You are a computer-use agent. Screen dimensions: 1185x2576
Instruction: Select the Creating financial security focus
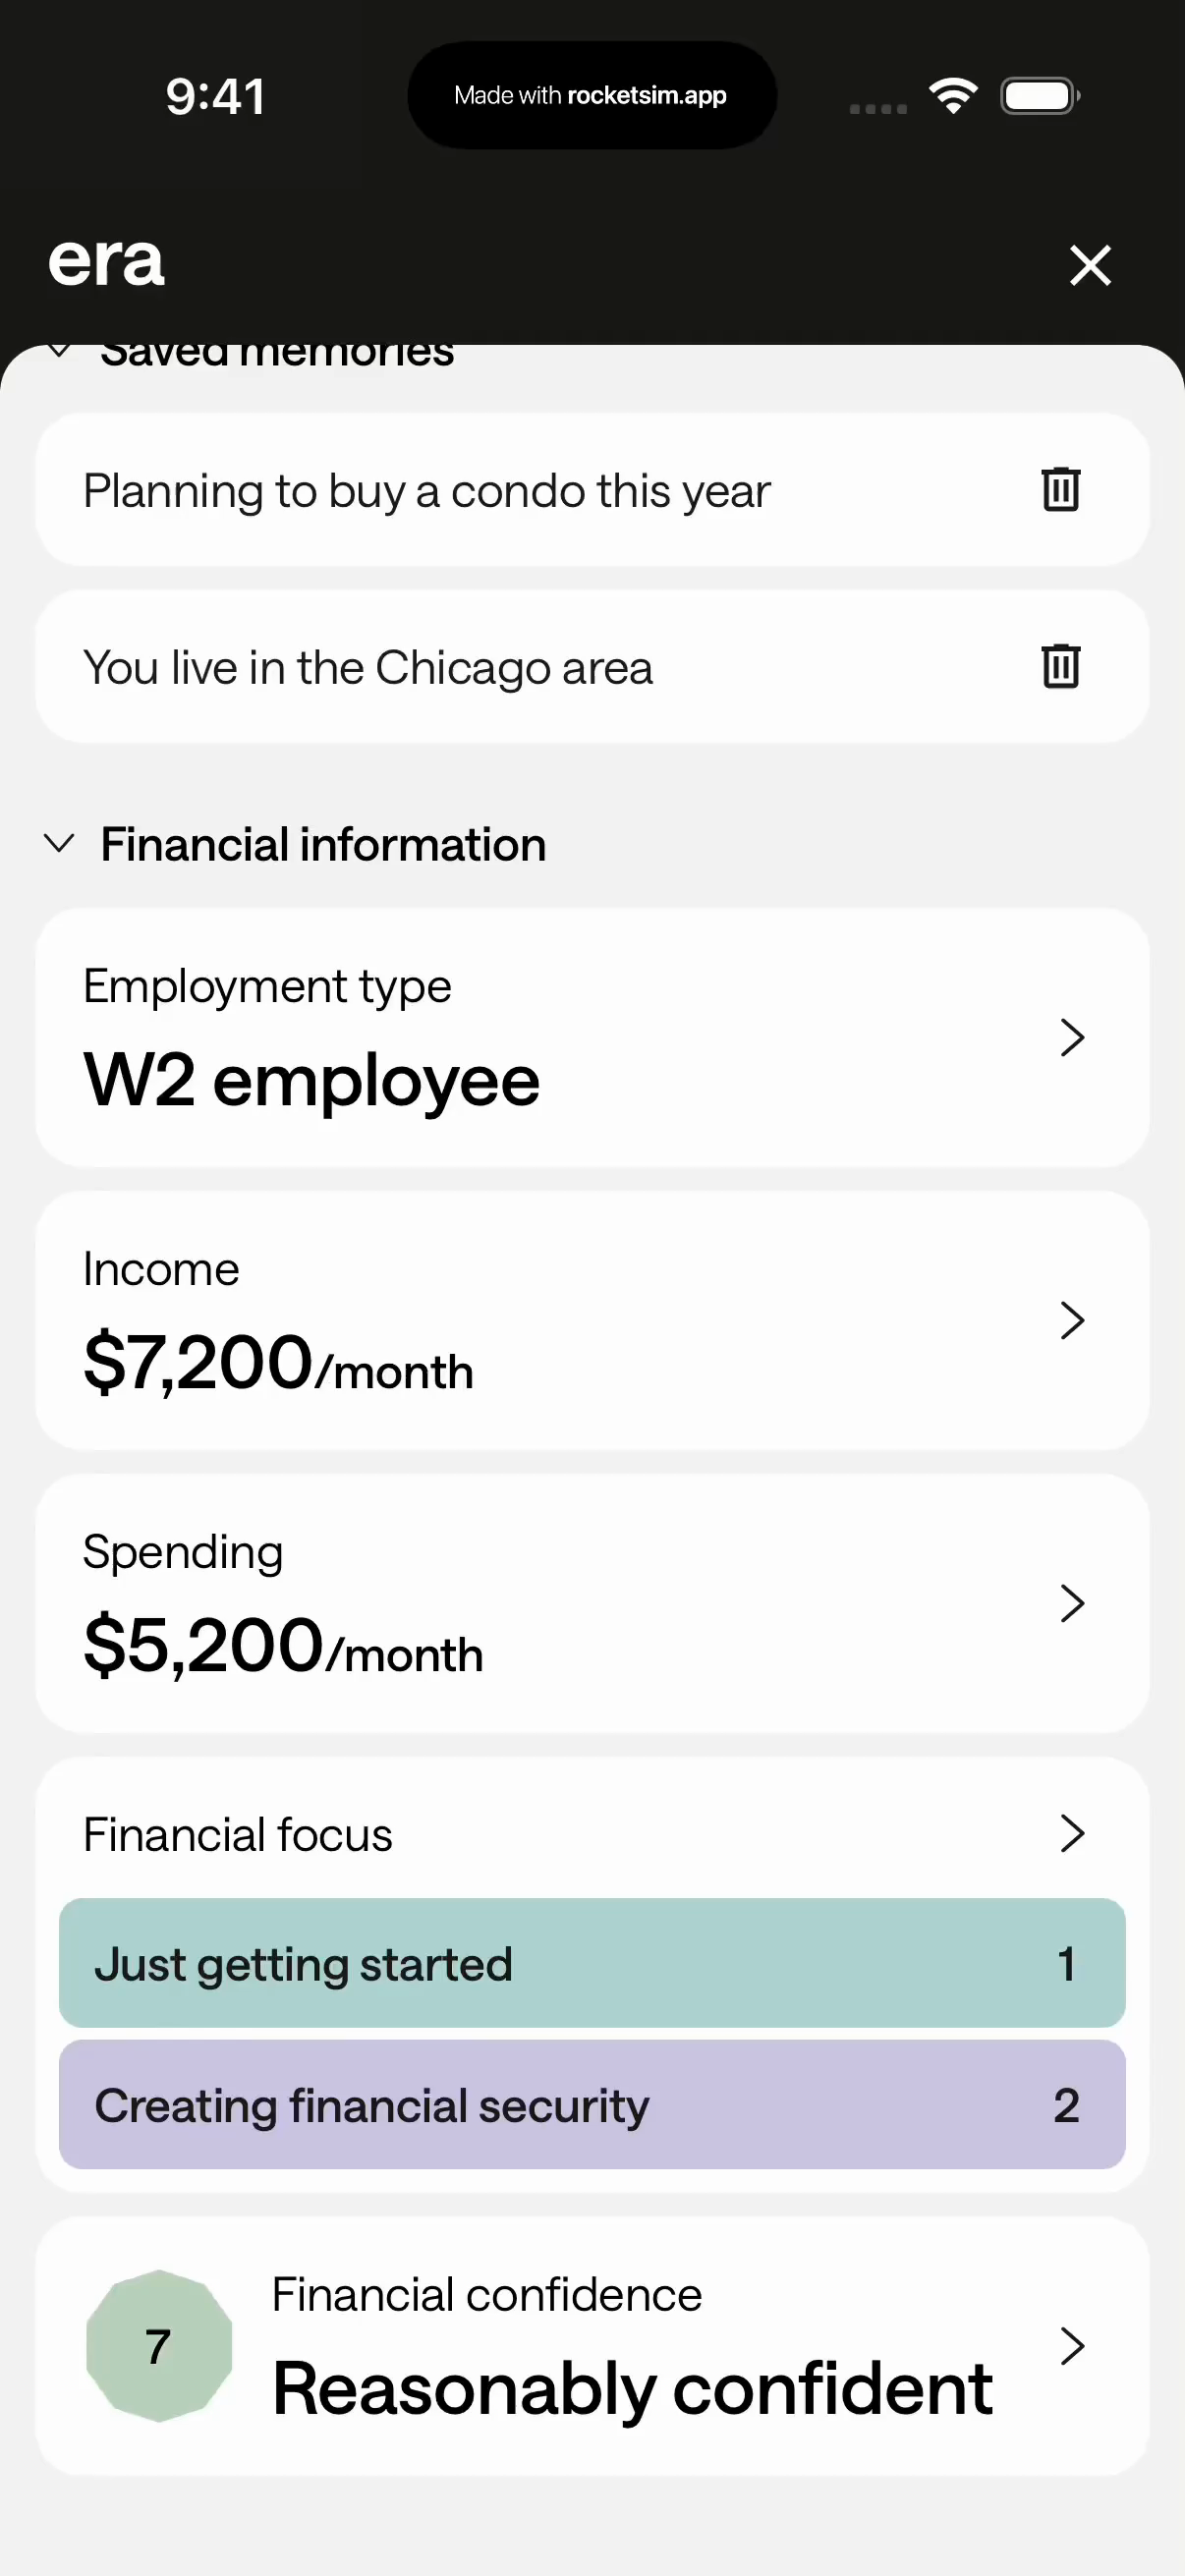coord(592,2105)
